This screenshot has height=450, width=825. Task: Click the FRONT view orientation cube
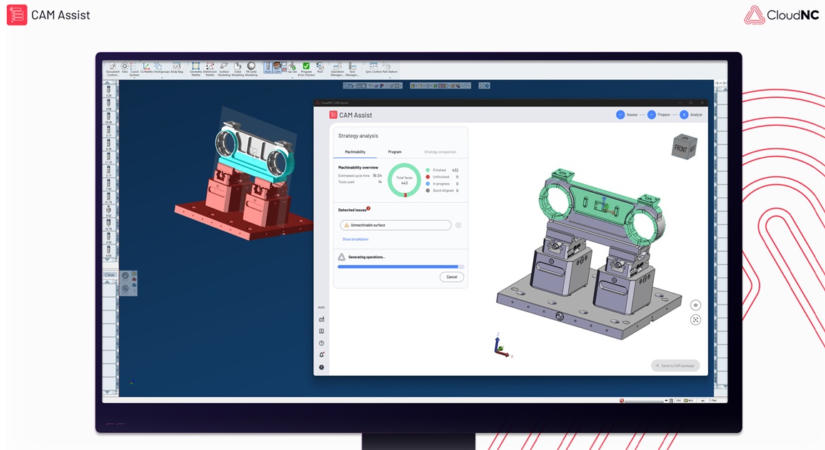coord(684,147)
